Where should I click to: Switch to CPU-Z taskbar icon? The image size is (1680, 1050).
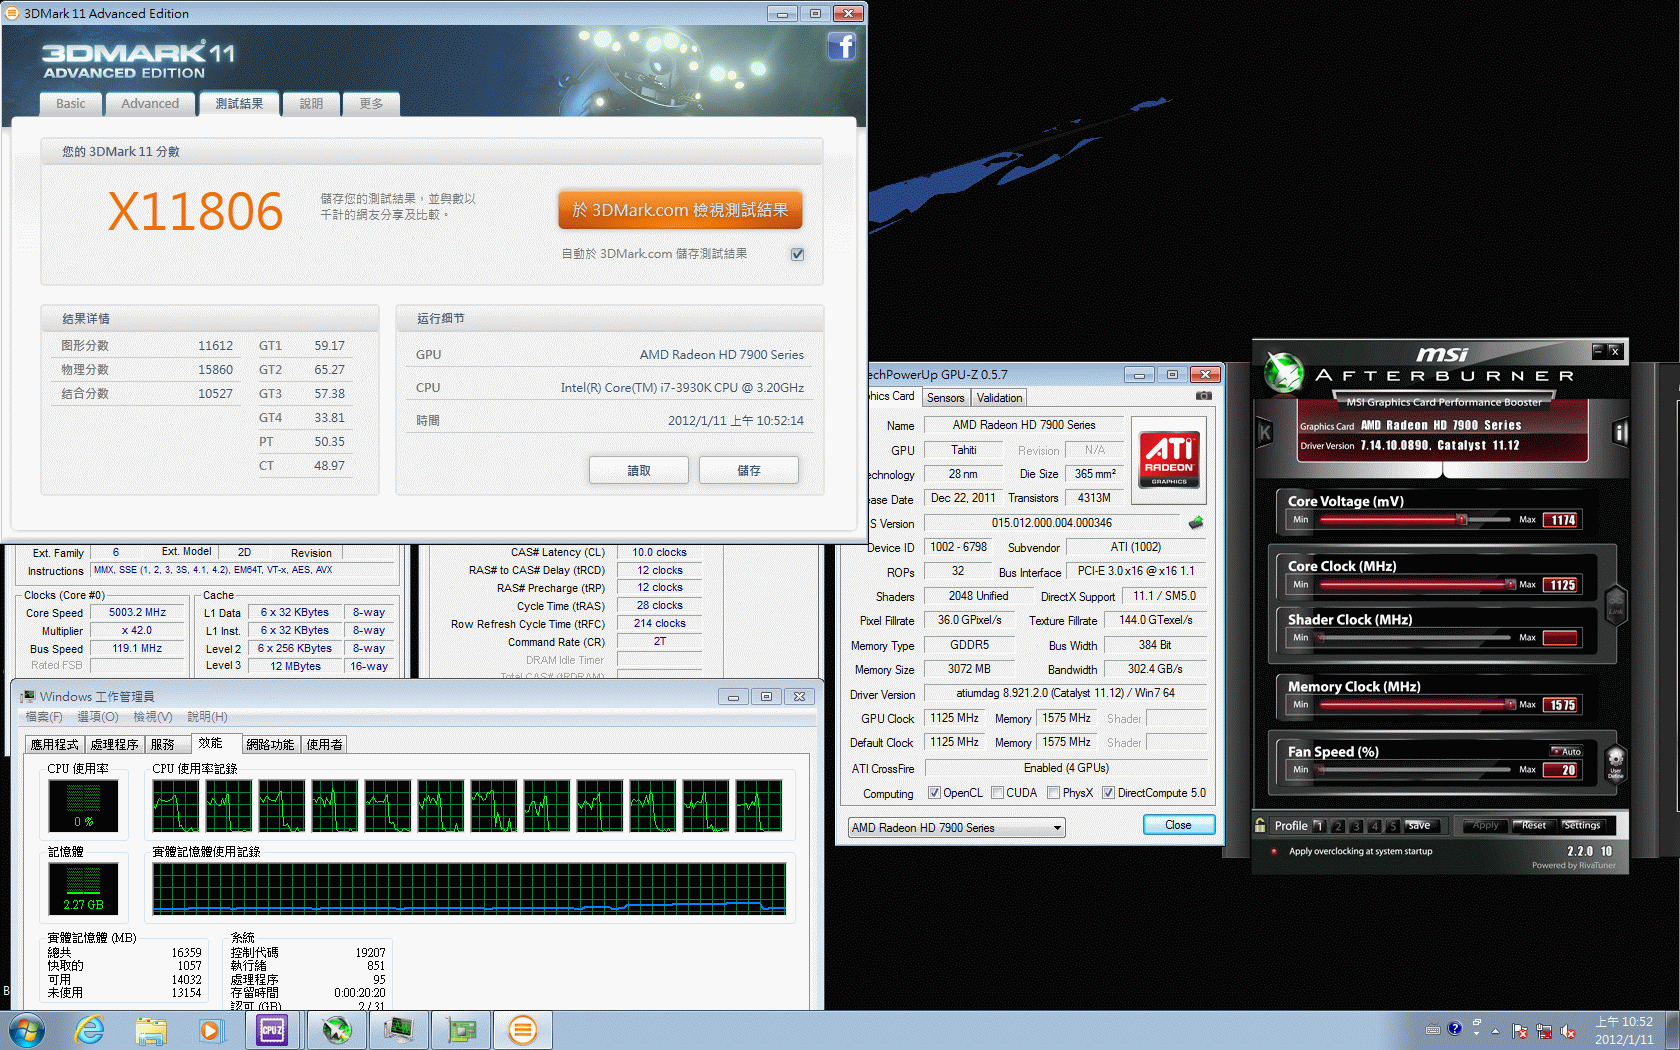click(272, 1030)
